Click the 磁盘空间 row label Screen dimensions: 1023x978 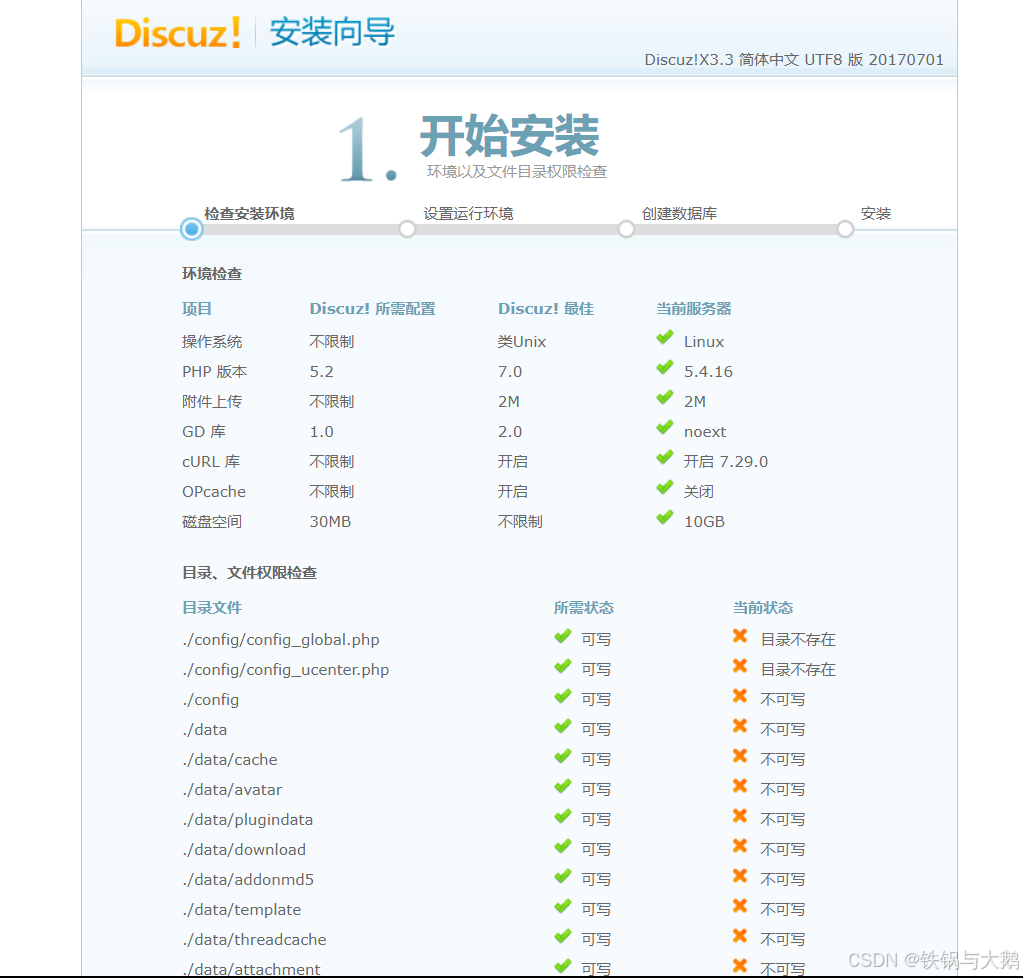(212, 522)
